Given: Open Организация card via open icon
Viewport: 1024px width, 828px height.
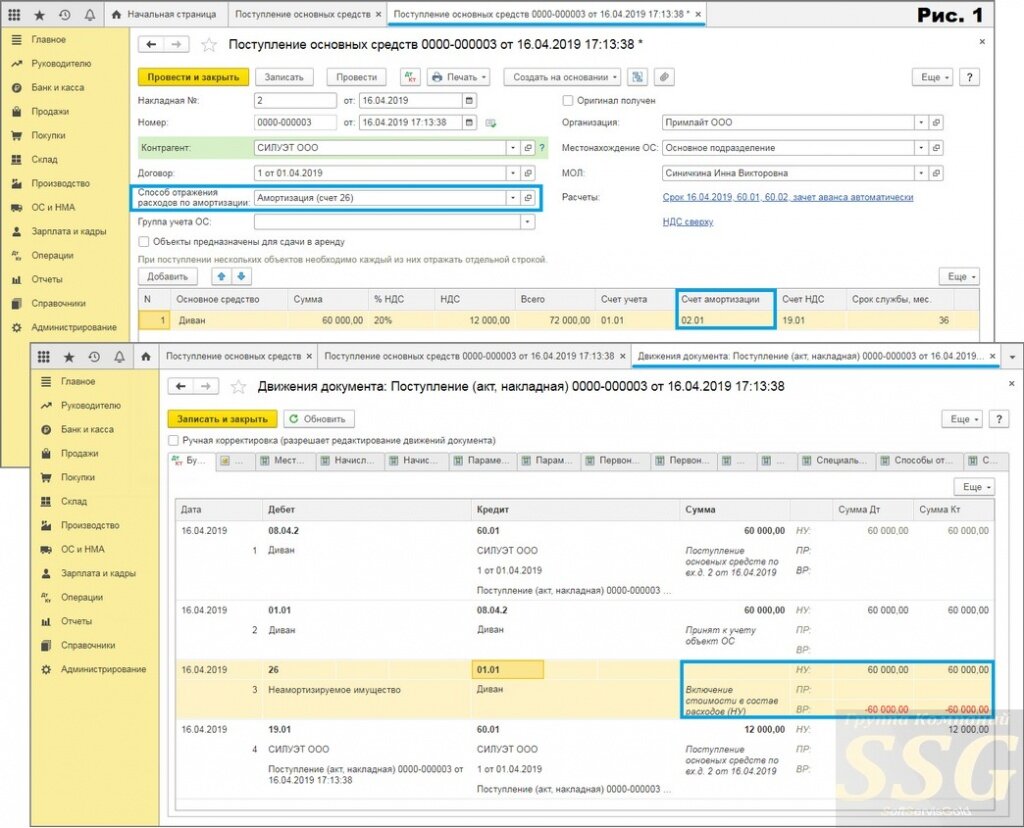Looking at the screenshot, I should click(936, 123).
